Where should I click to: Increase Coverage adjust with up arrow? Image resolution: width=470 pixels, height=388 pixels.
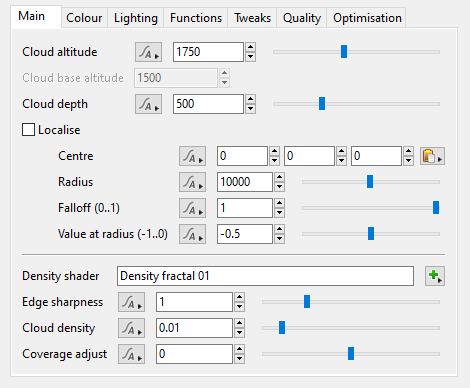click(240, 349)
